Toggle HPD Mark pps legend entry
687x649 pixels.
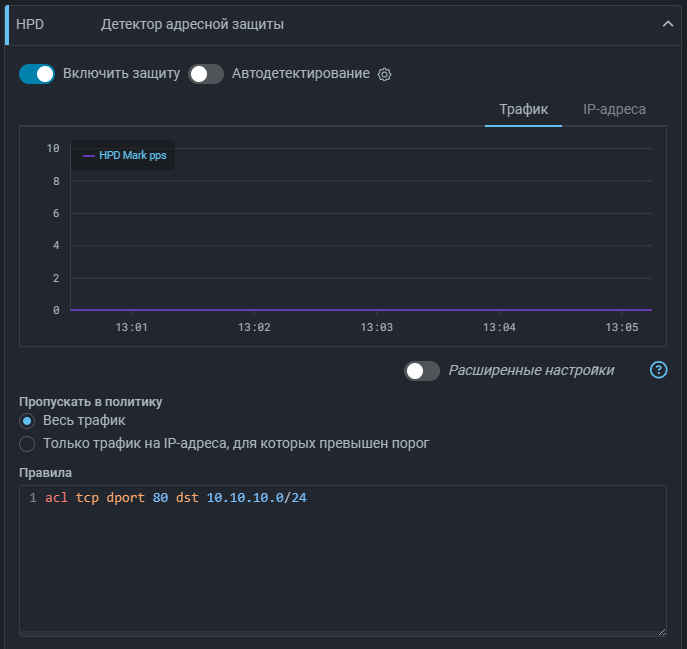tap(124, 156)
